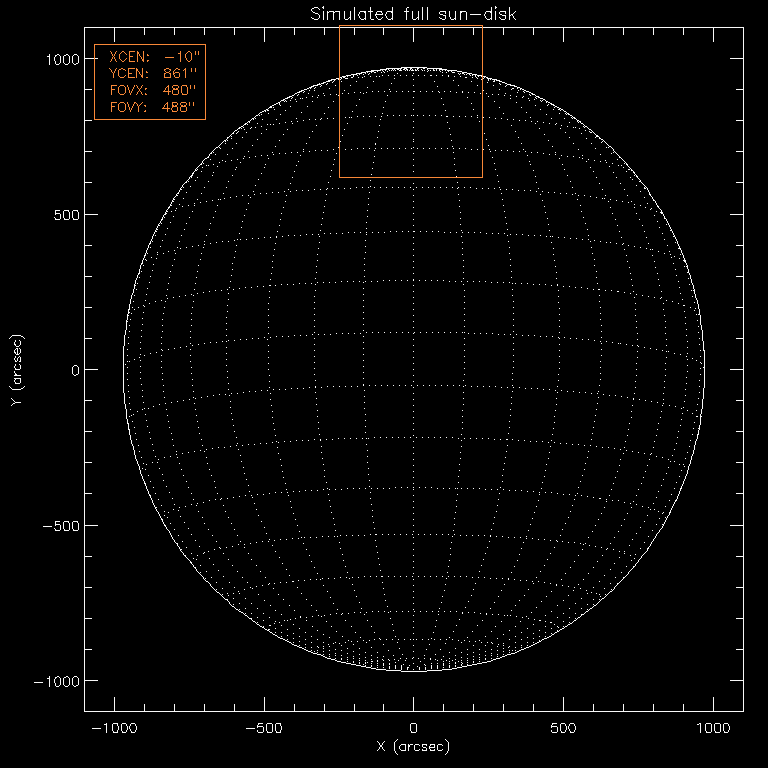This screenshot has height=768, width=768.
Task: Click the 'Y (arcsec)' axis label
Action: [15, 370]
